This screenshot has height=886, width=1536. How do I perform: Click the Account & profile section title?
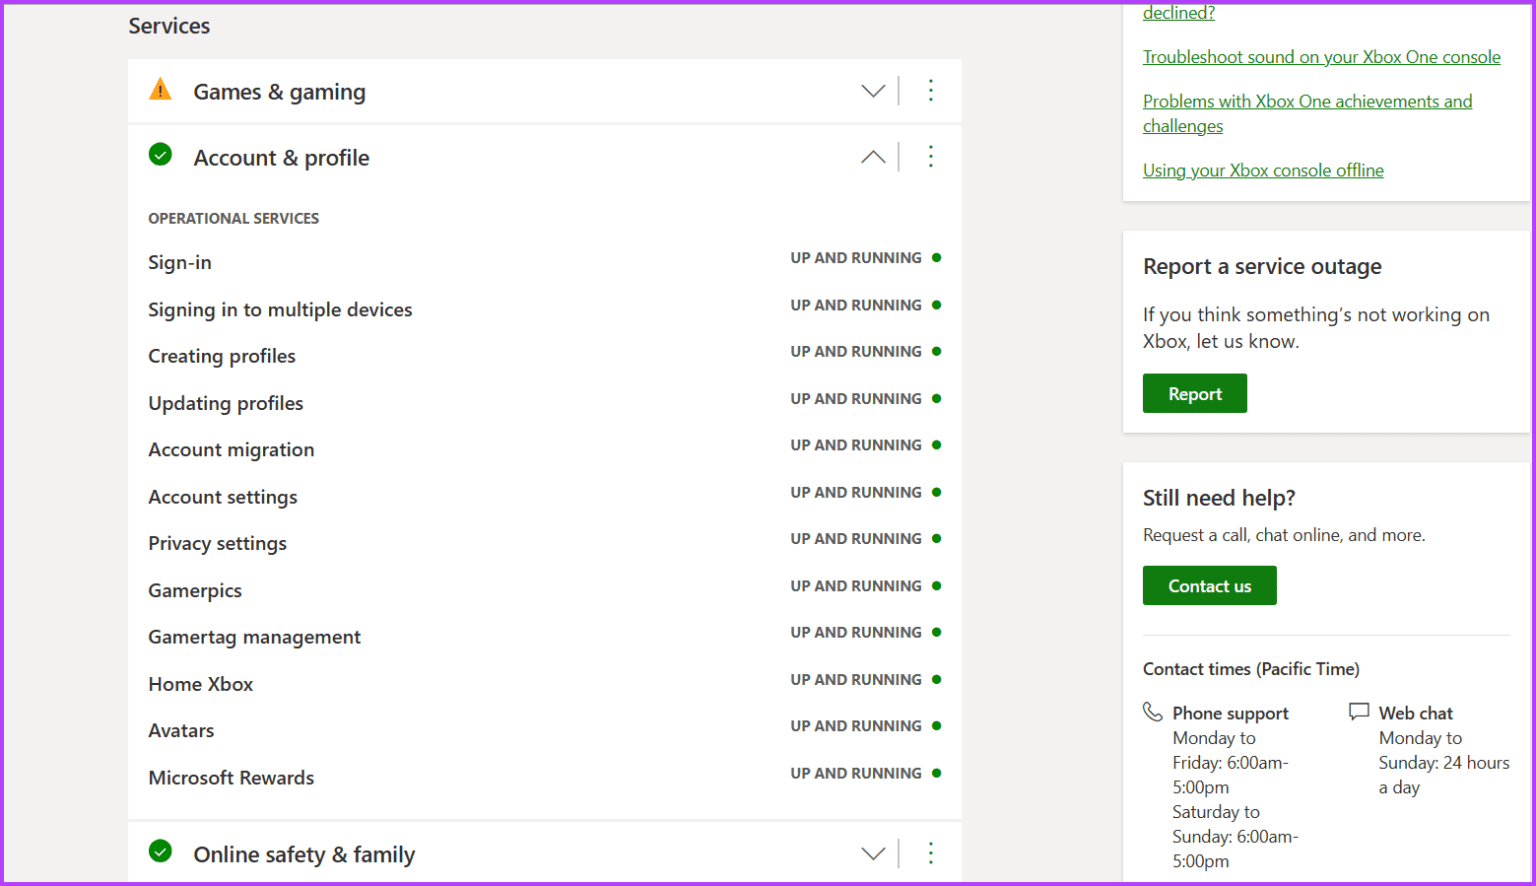282,158
